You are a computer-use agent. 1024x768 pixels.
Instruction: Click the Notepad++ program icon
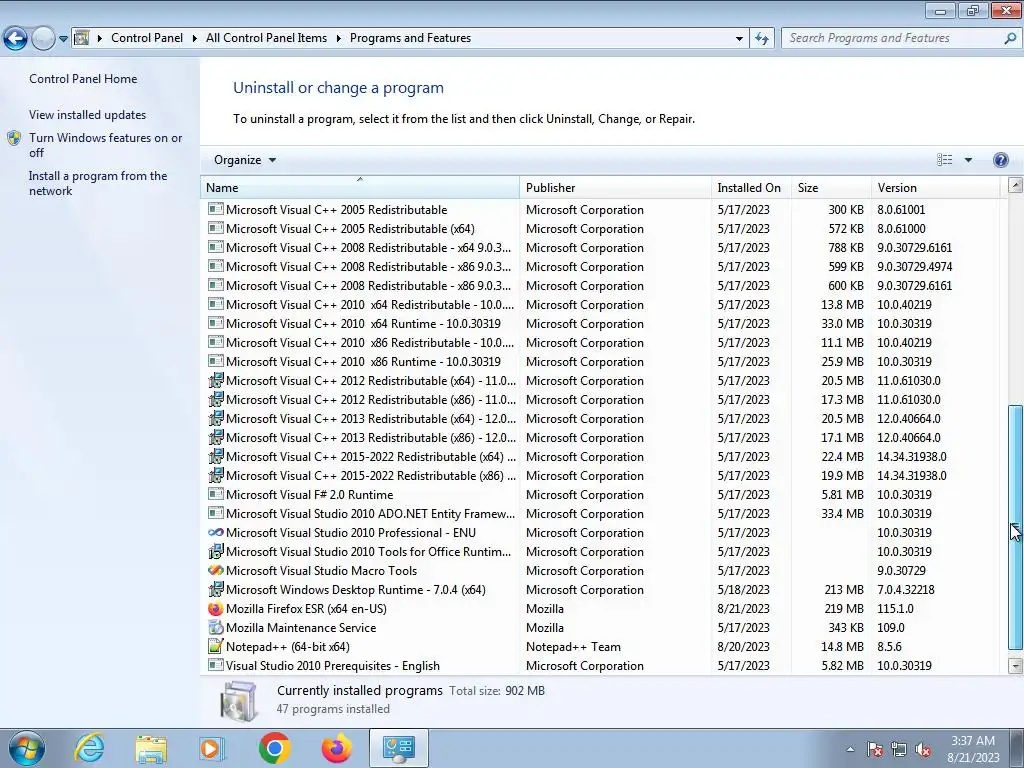216,647
